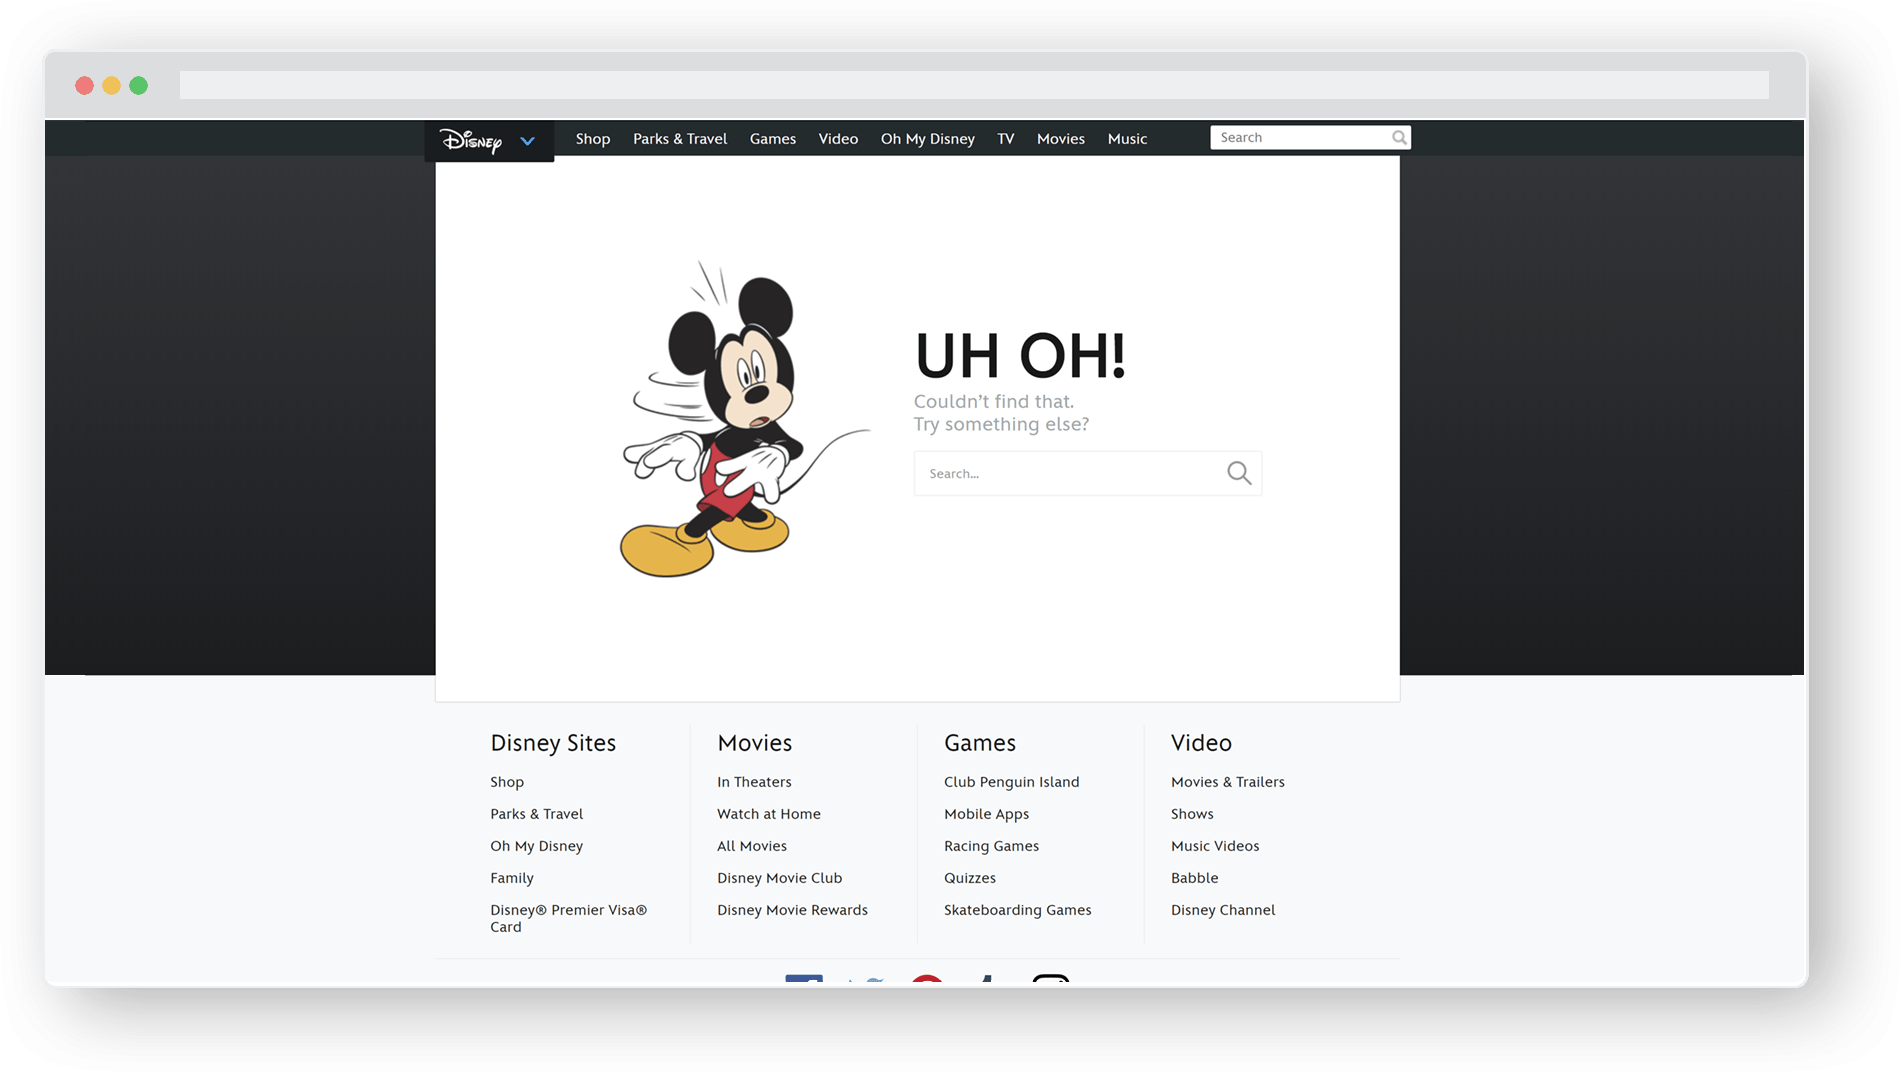Screen dimensions: 1901x1072
Task: Open Club Penguin Island link
Action: click(x=1011, y=782)
